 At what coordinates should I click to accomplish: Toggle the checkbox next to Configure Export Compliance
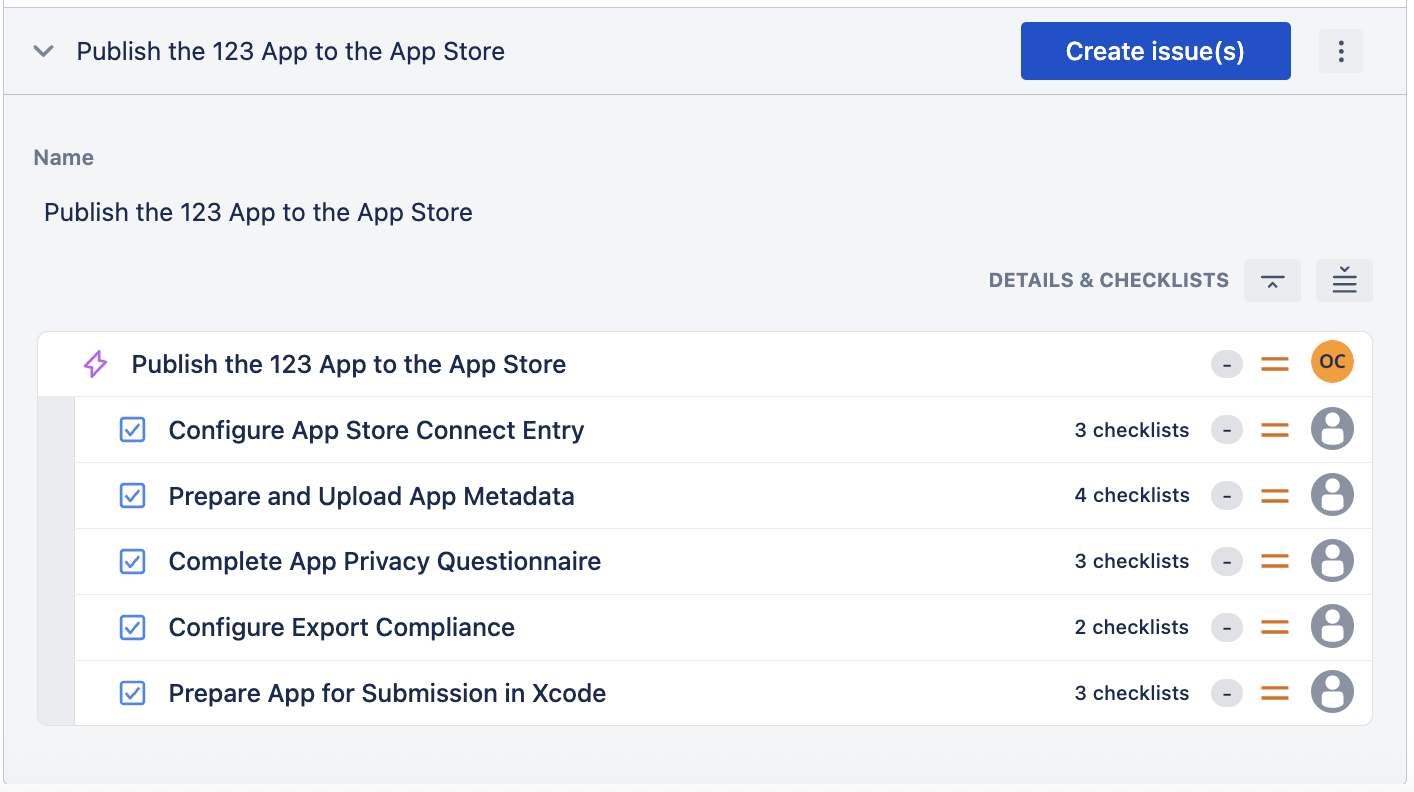click(x=132, y=627)
